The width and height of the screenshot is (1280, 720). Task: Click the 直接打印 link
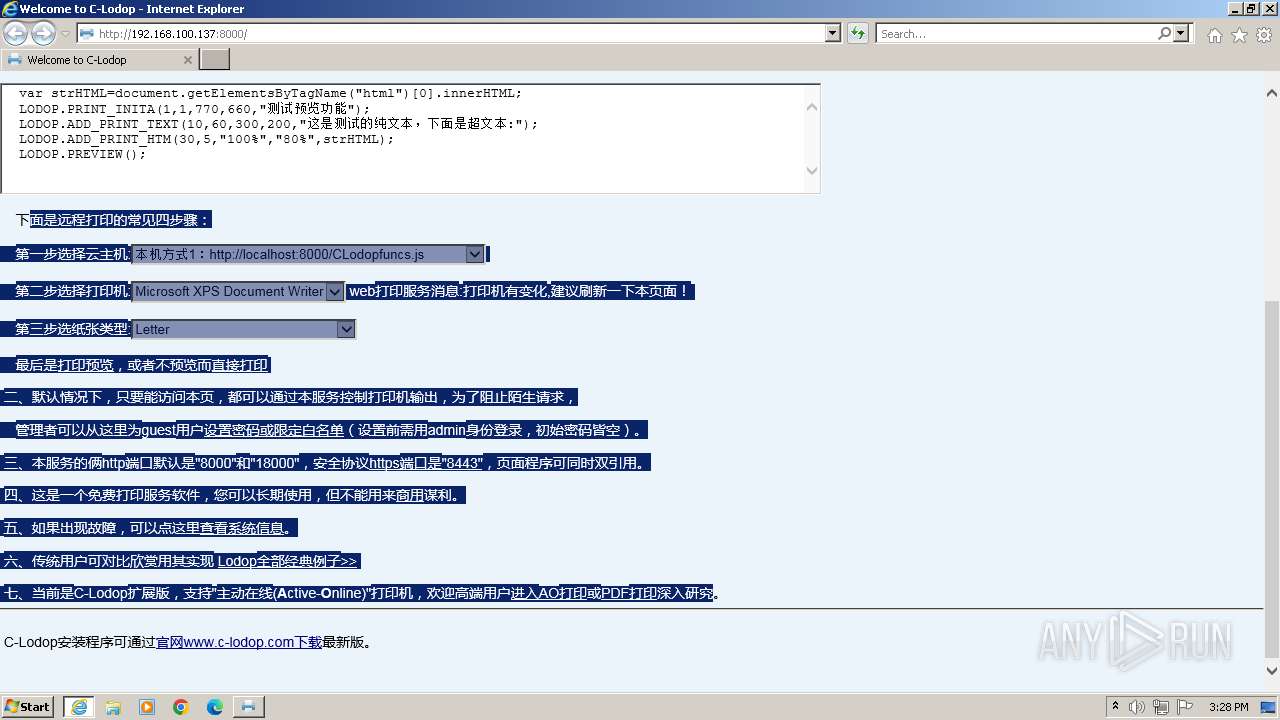pos(240,365)
